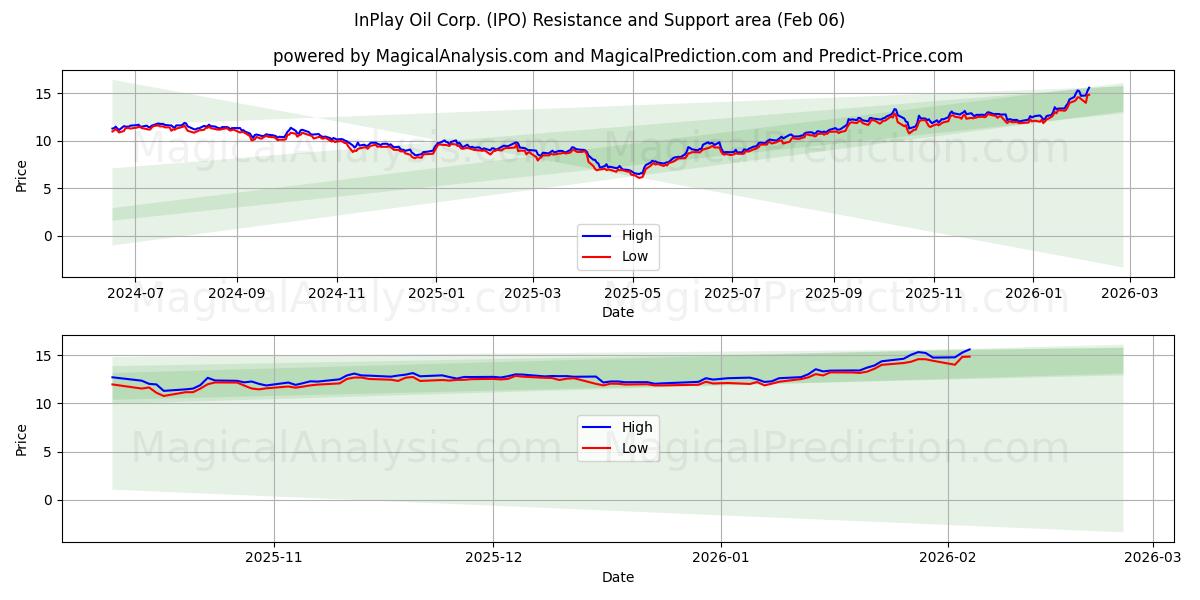Click the chart title 'InPlay Oil Corp. (IPO) Resistance and Support area (Feb 06)'
Screen dimensions: 1200x600
pyautogui.click(x=599, y=20)
